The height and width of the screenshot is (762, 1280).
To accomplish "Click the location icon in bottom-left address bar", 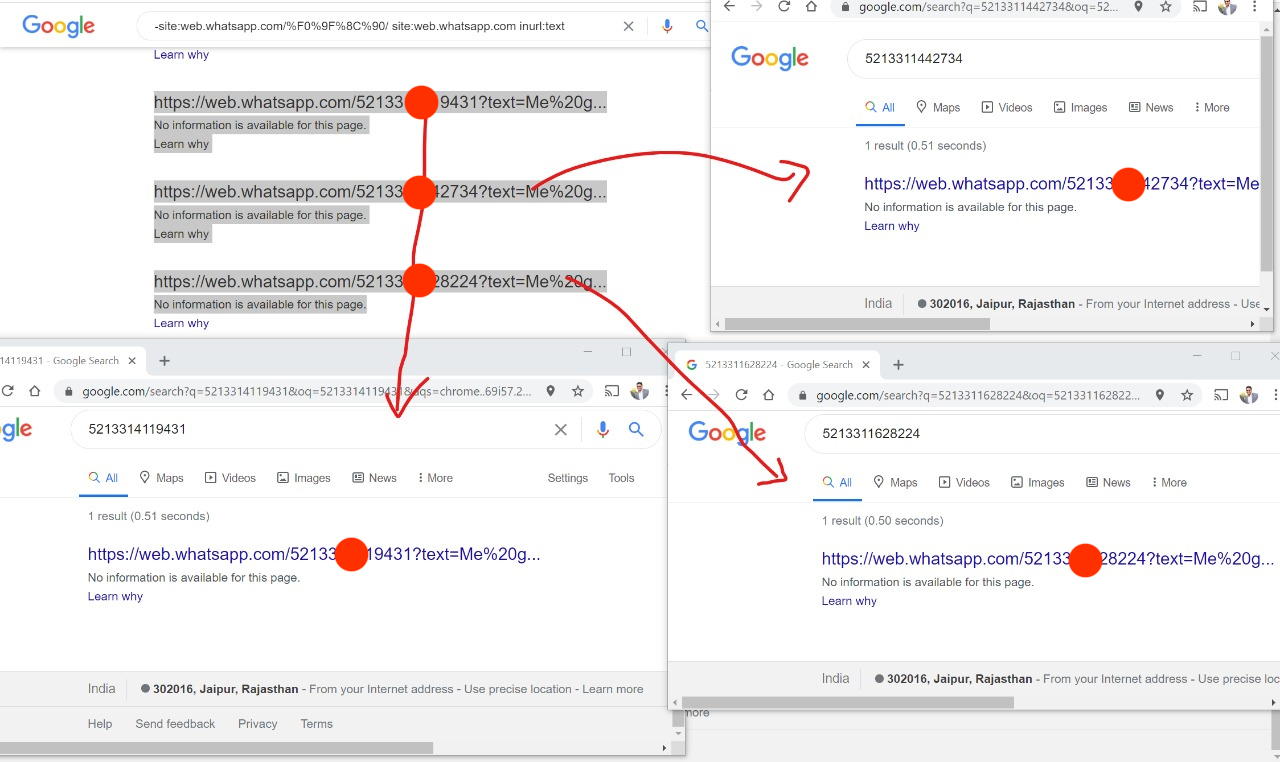I will point(550,391).
